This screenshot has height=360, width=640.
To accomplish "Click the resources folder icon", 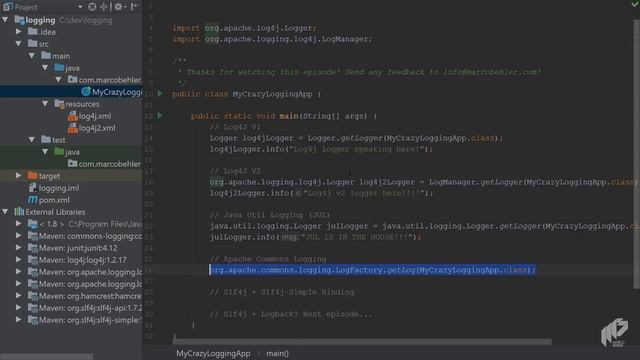I will click(59, 104).
